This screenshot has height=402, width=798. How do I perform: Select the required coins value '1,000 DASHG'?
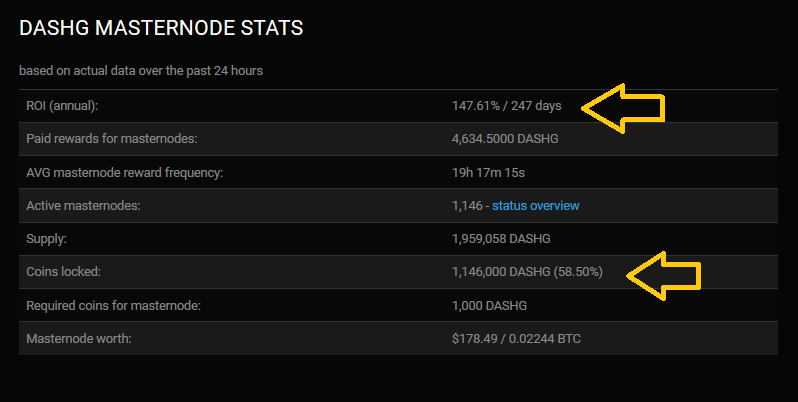tap(489, 306)
